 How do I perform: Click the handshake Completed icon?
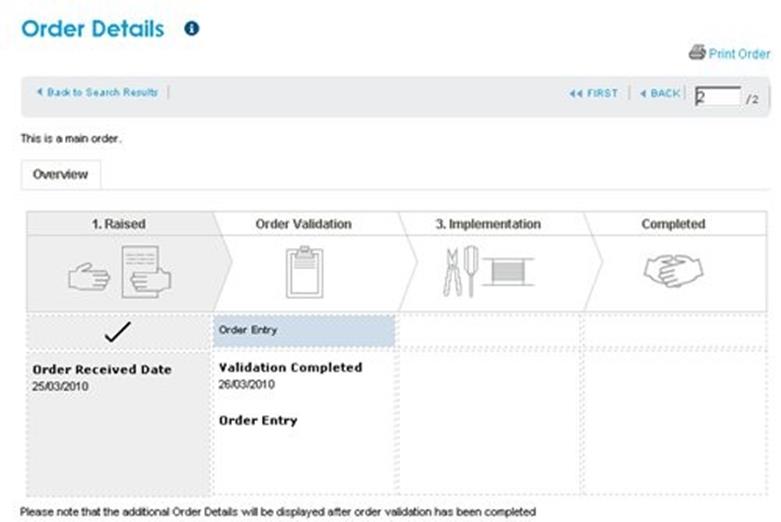pyautogui.click(x=673, y=271)
